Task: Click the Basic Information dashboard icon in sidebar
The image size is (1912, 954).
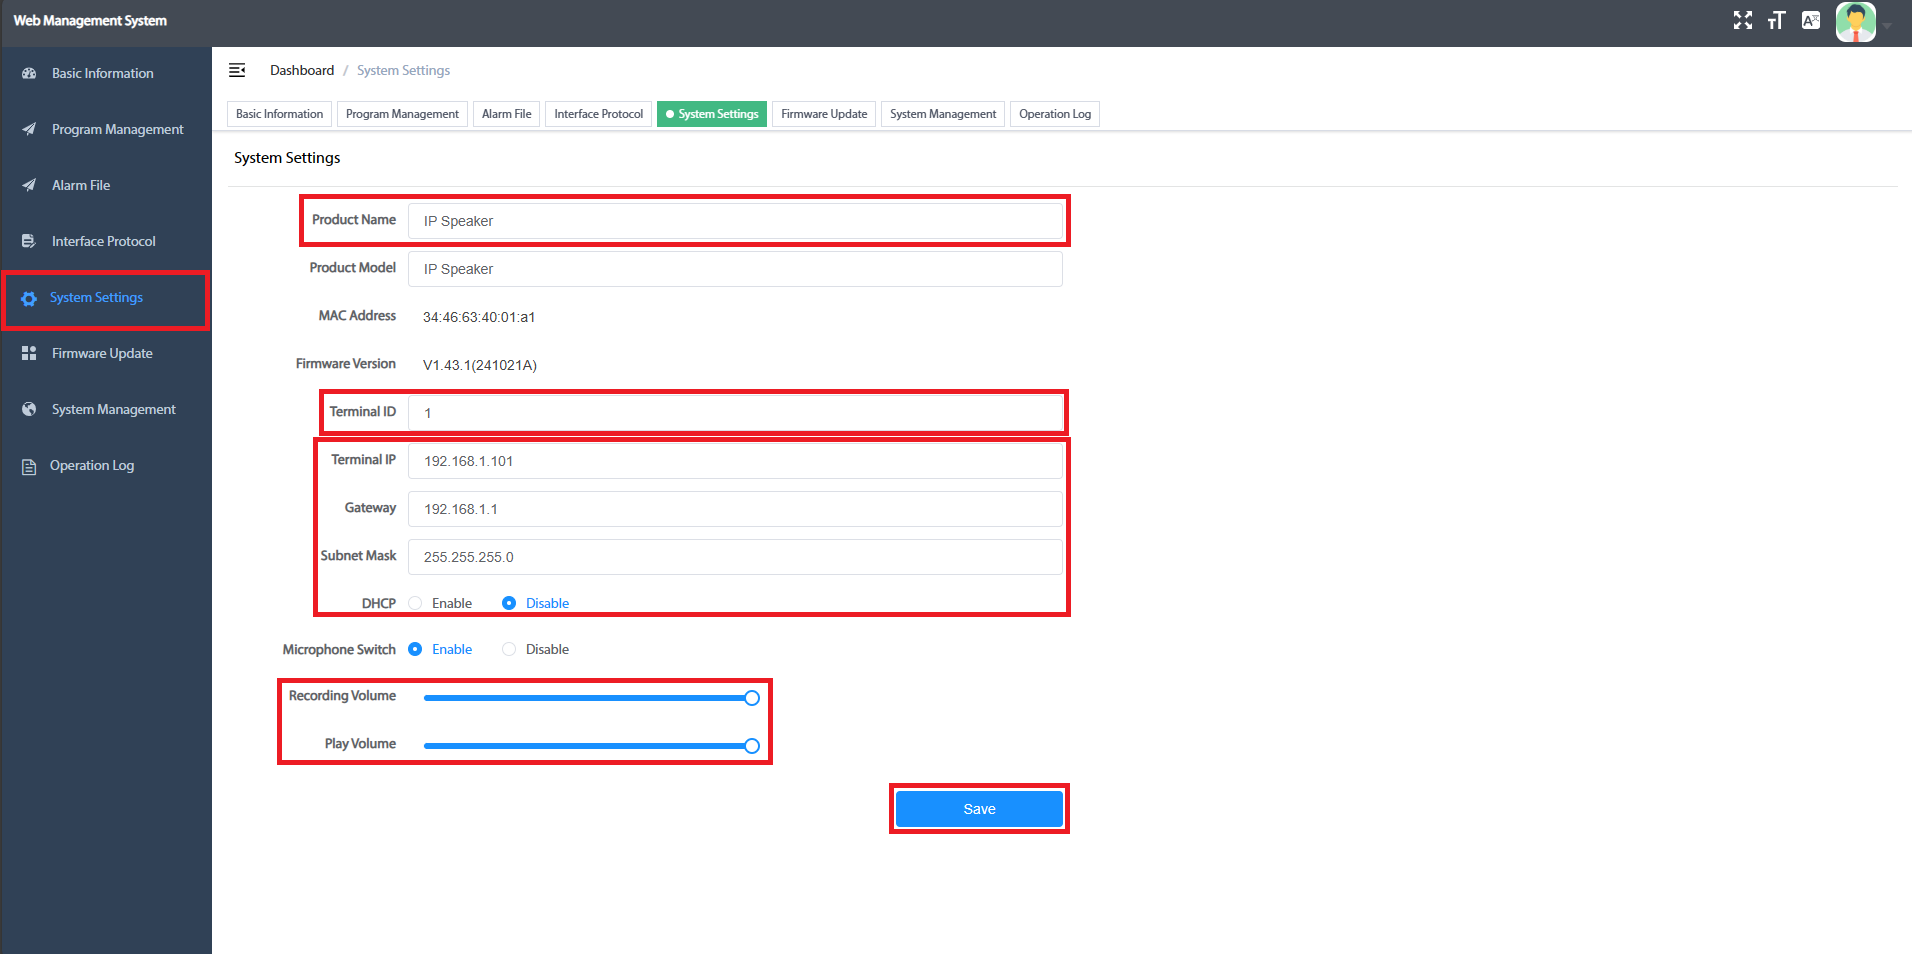Action: click(x=29, y=73)
